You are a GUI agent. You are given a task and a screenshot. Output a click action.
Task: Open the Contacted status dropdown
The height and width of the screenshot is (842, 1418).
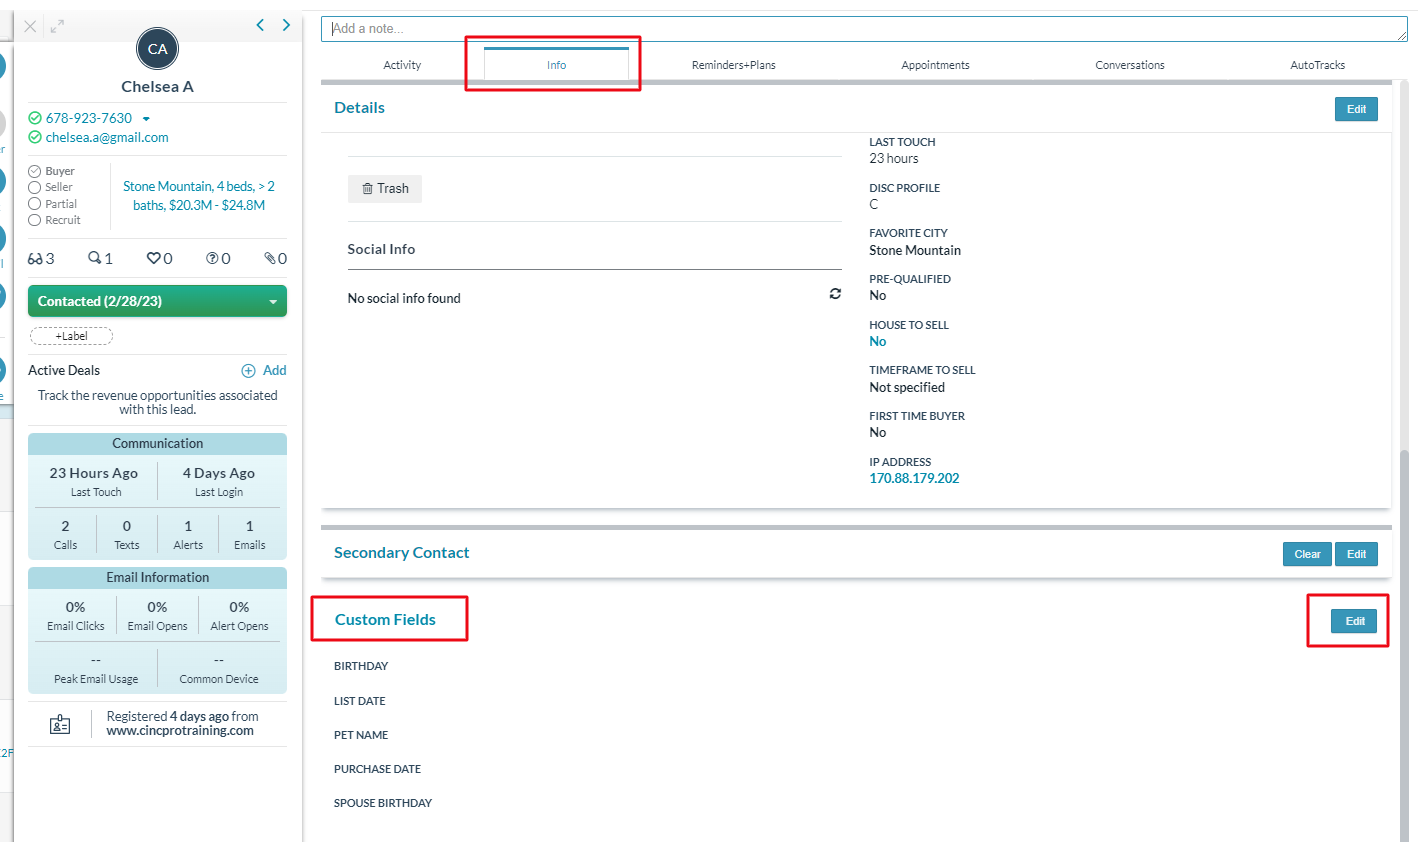pos(272,302)
